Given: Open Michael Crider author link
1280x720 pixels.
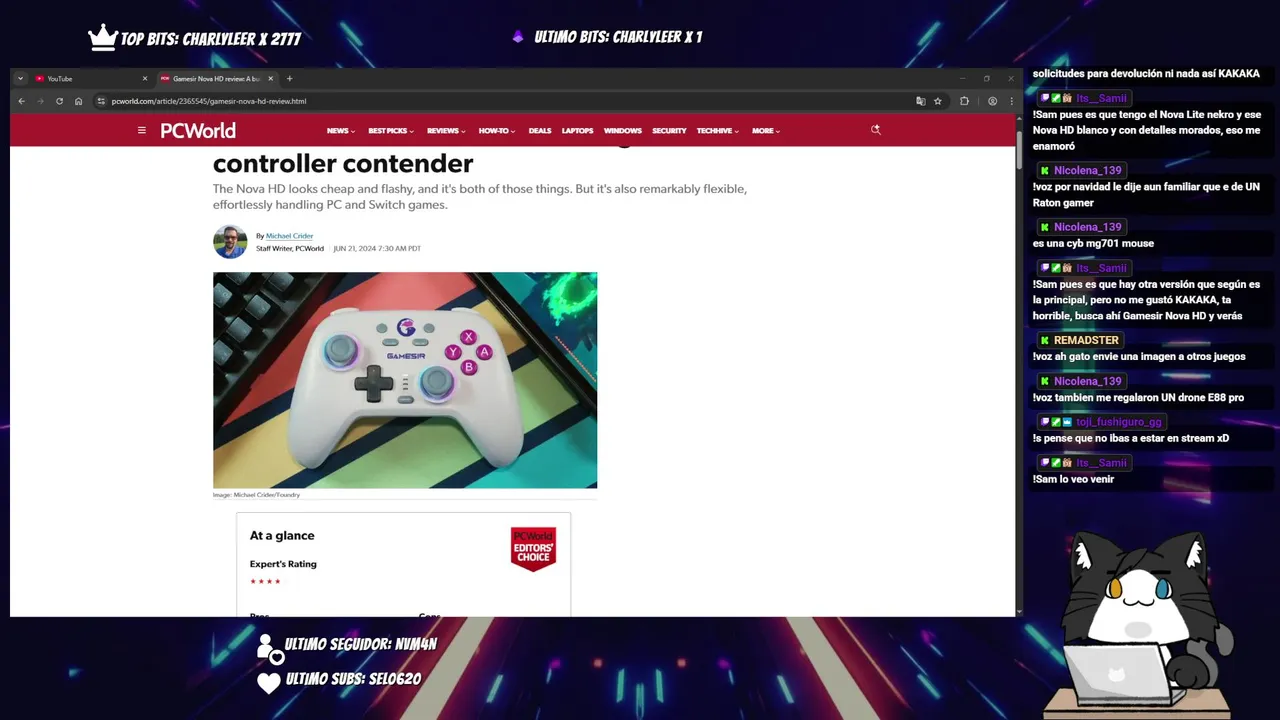Looking at the screenshot, I should click(289, 236).
